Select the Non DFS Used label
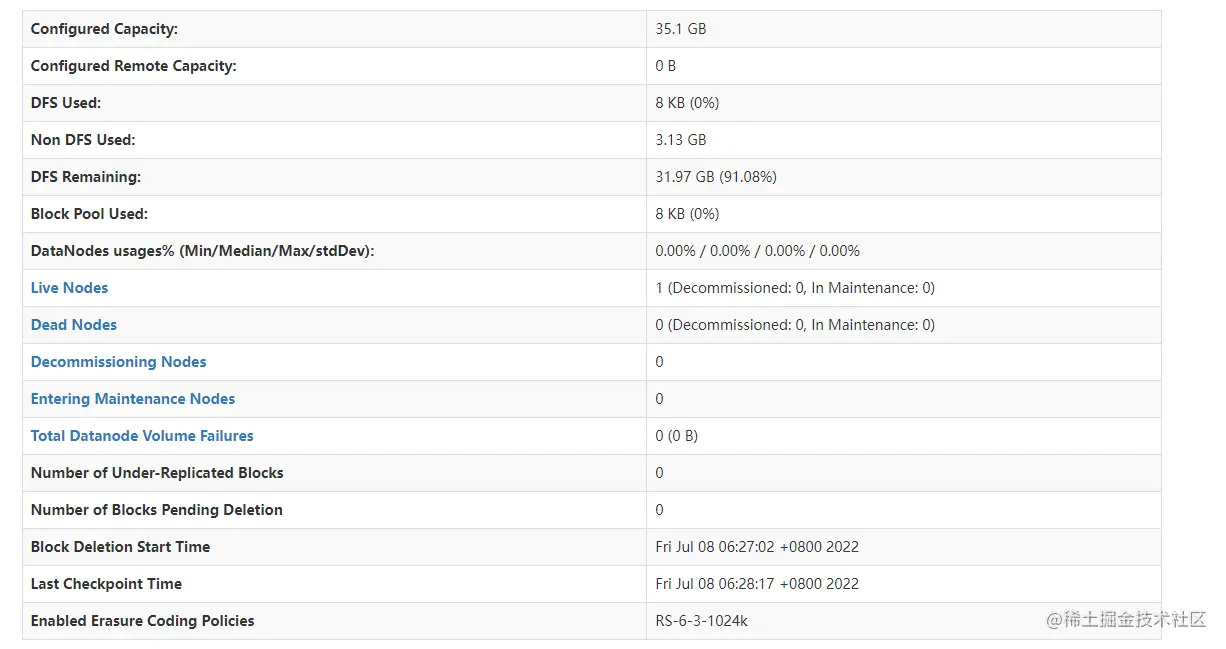The image size is (1226, 649). tap(83, 140)
